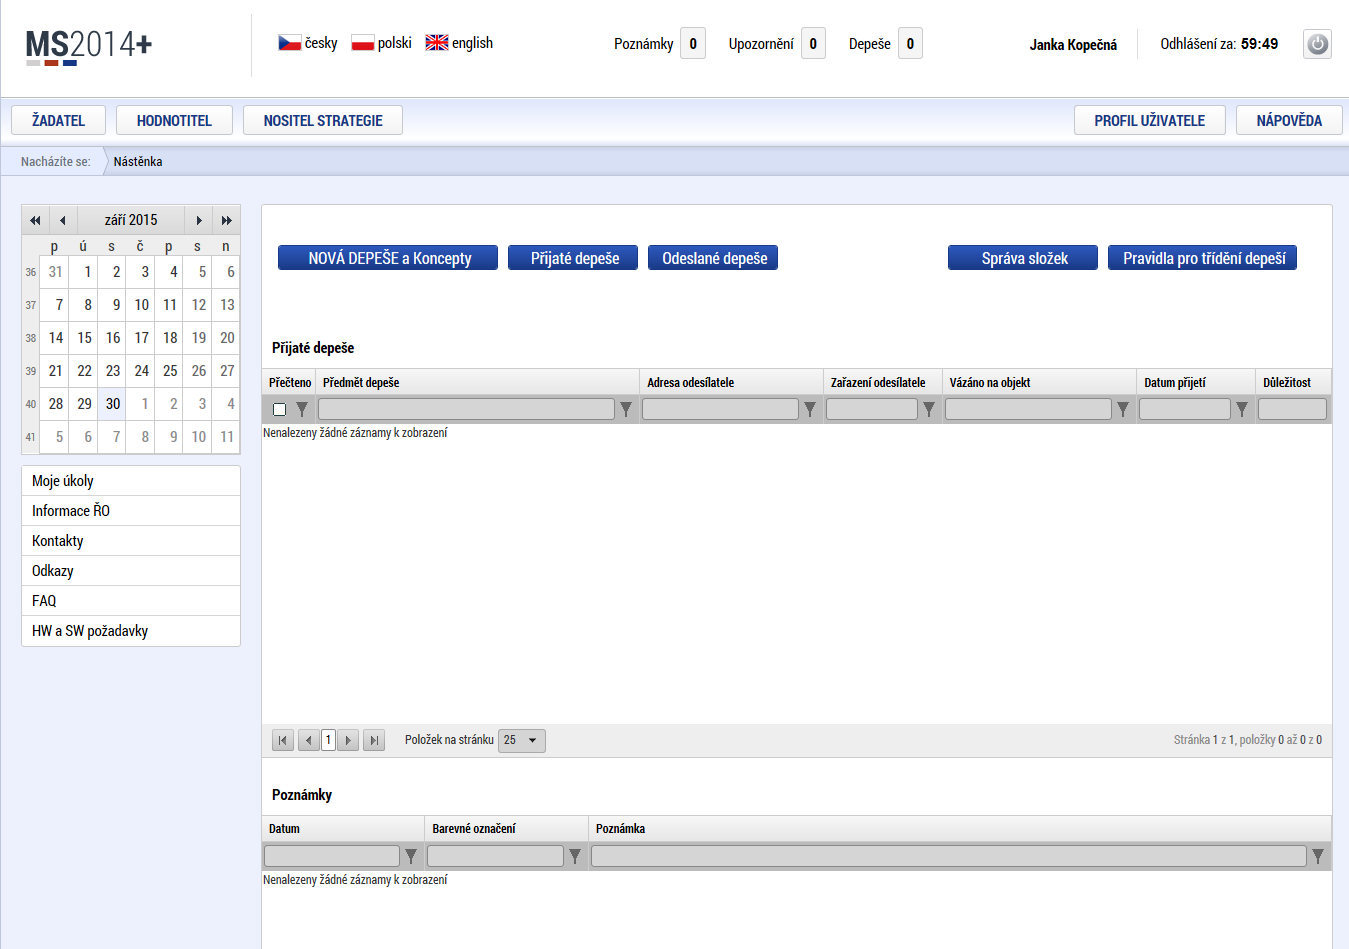Open the NOSITEL STRATEGIE menu
1349x949 pixels.
(323, 120)
